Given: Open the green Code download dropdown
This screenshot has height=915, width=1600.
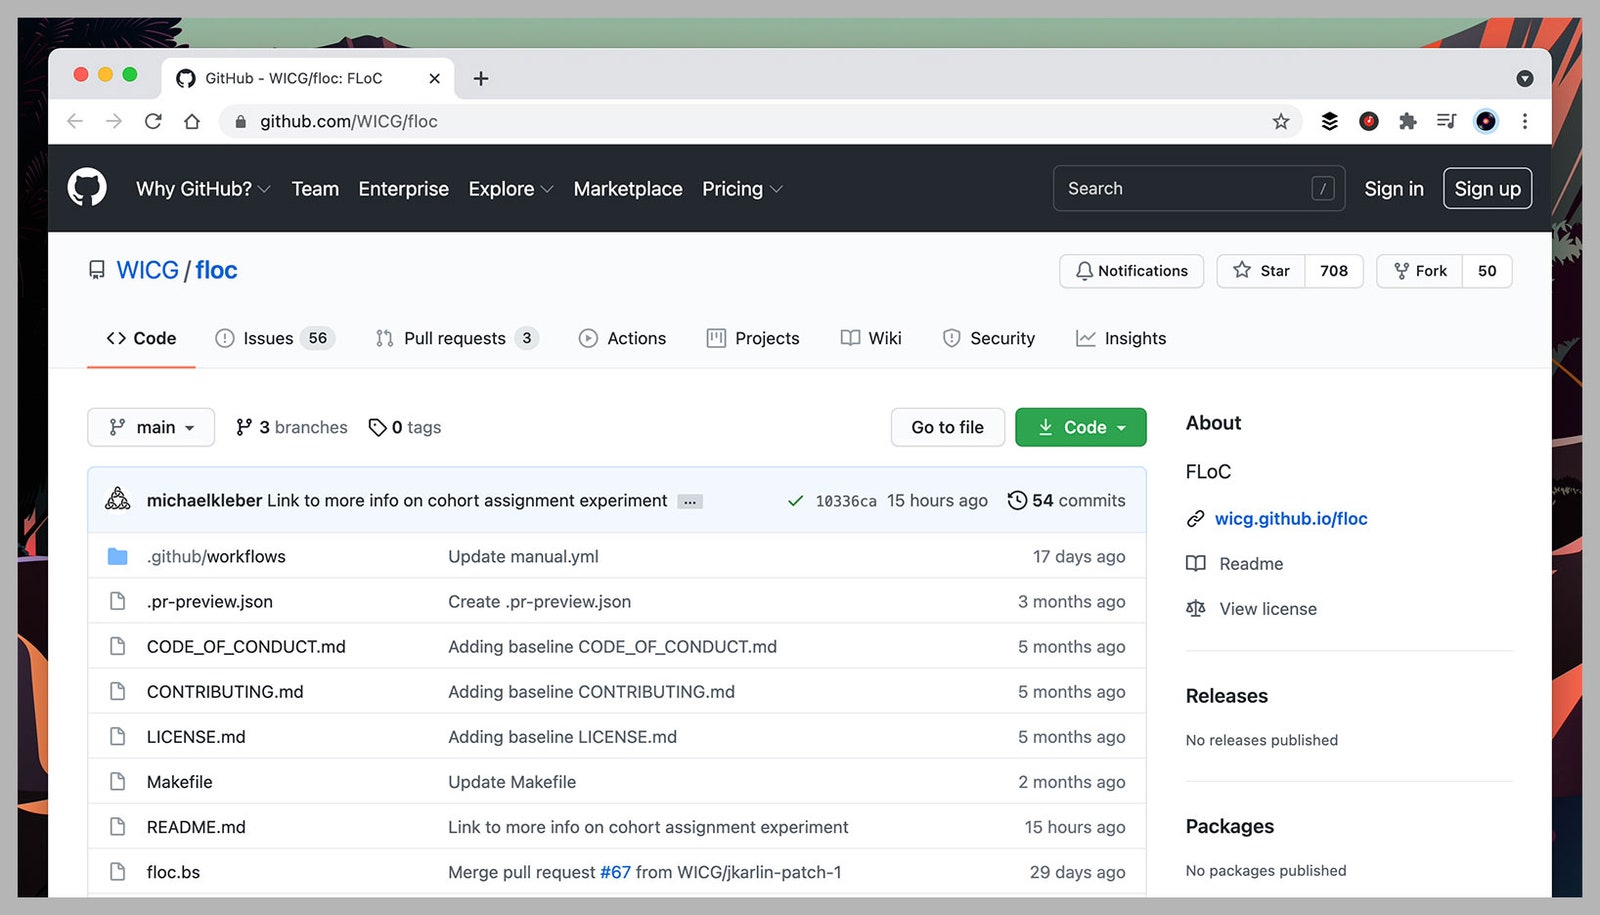Looking at the screenshot, I should [x=1081, y=427].
